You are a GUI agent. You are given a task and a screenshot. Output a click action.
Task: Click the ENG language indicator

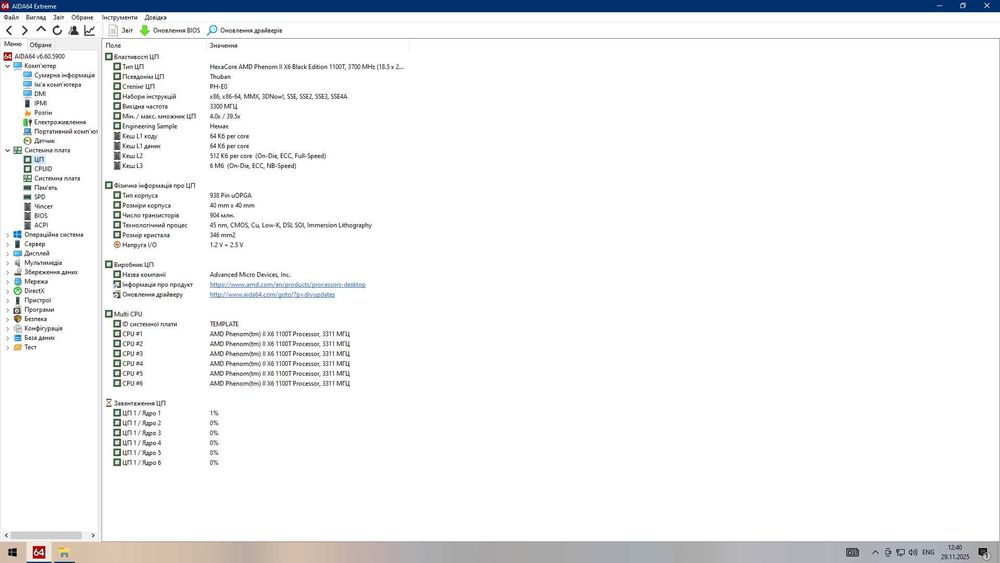[928, 552]
